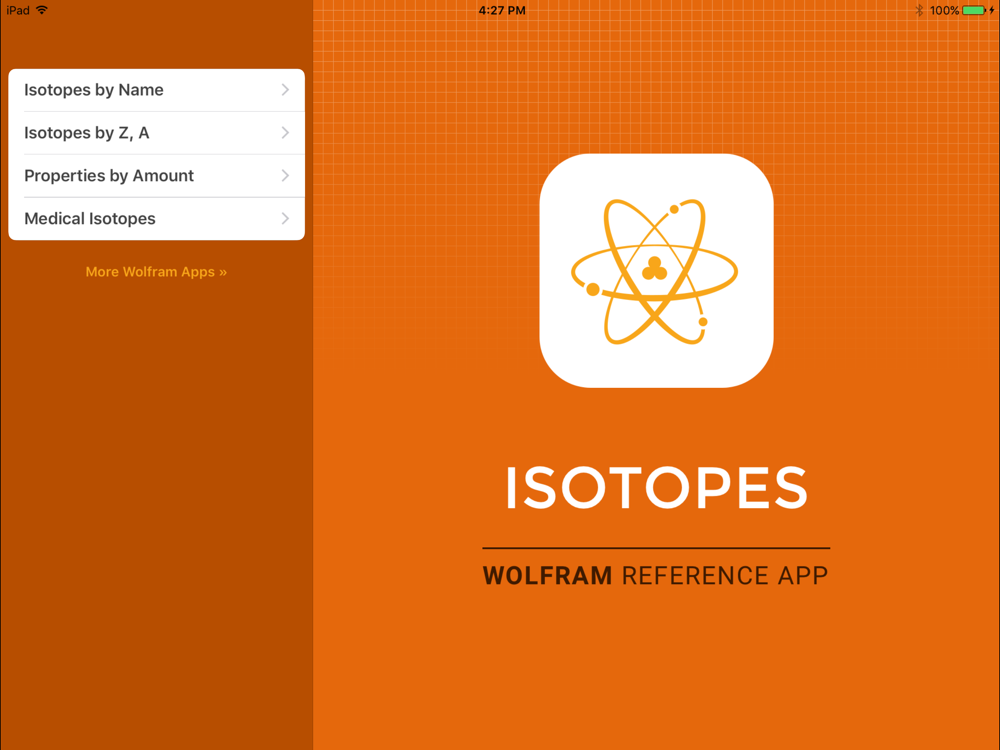This screenshot has width=1000, height=750.
Task: Tap chevron beside Isotopes by Name
Action: point(285,90)
